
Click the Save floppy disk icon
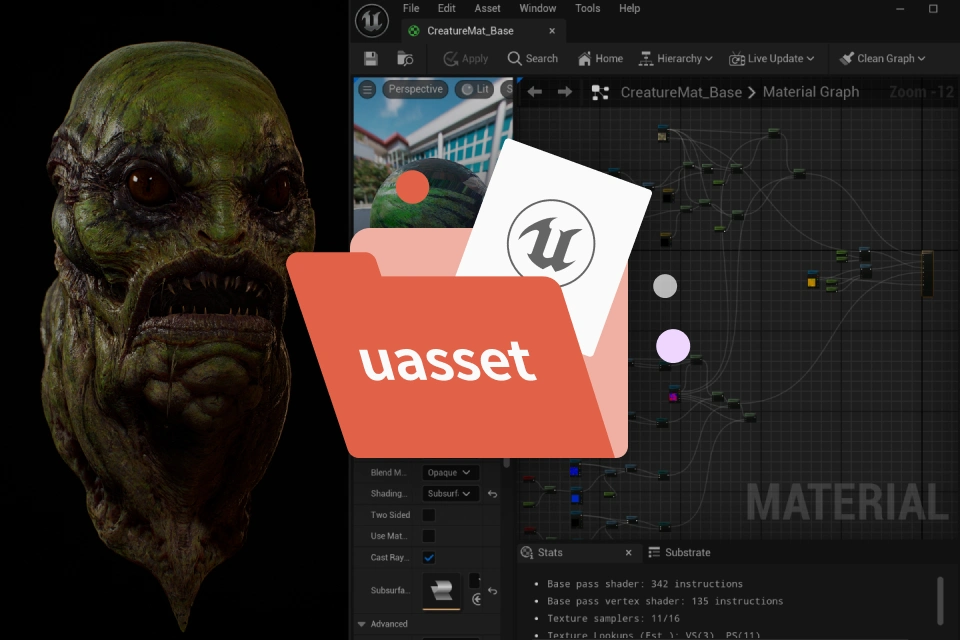(x=371, y=59)
